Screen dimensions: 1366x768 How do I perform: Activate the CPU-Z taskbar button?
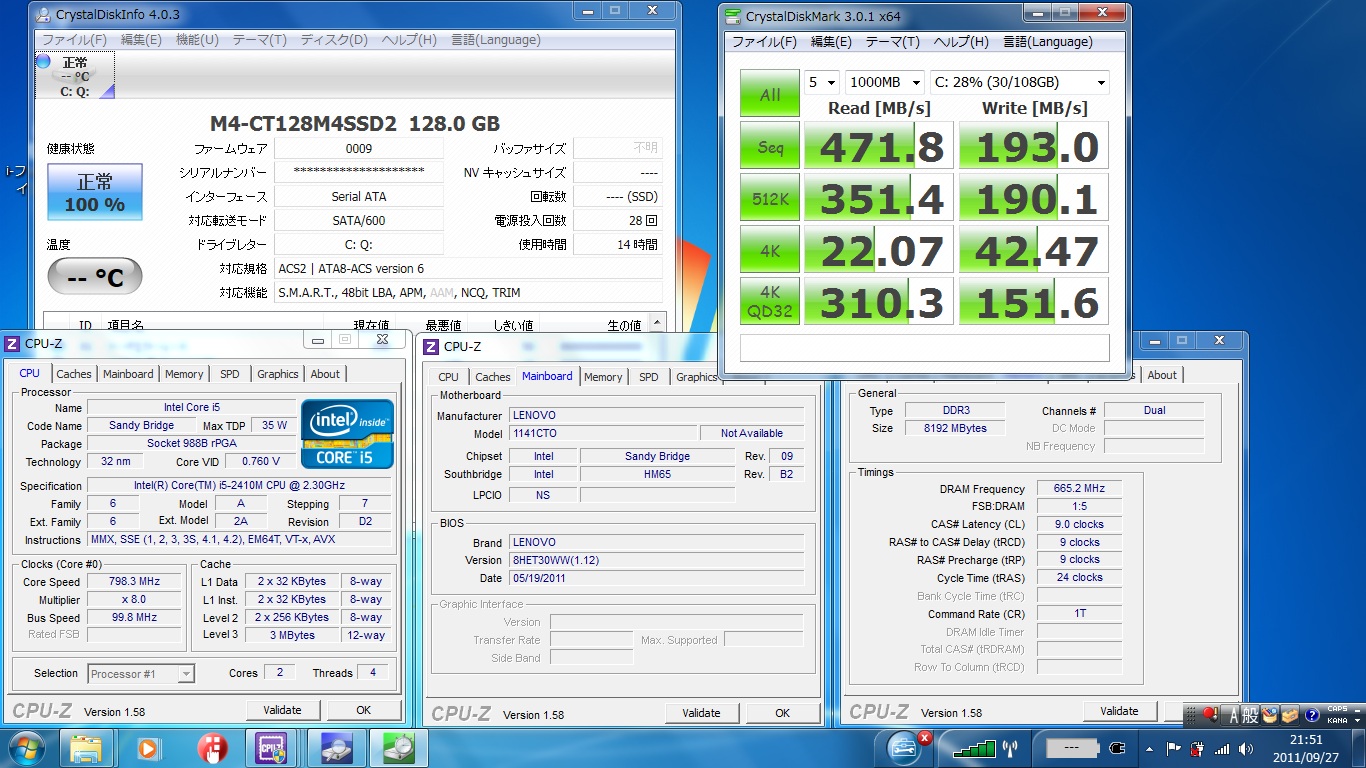point(272,748)
